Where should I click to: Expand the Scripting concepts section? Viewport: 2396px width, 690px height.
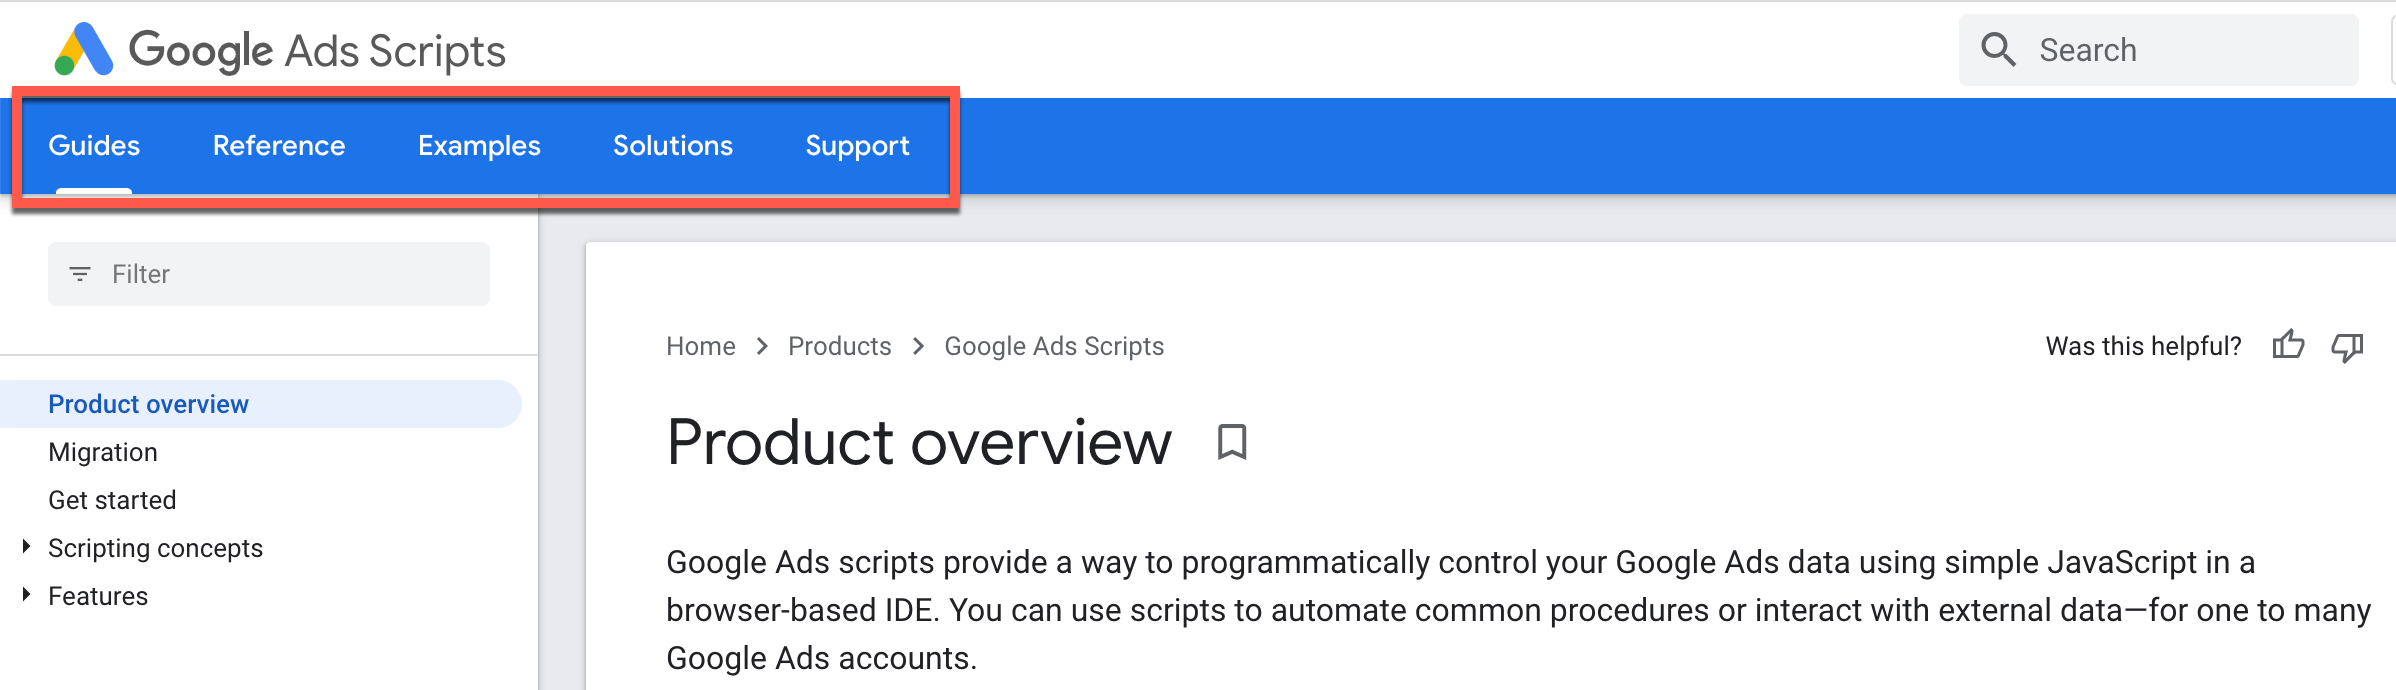(x=26, y=547)
